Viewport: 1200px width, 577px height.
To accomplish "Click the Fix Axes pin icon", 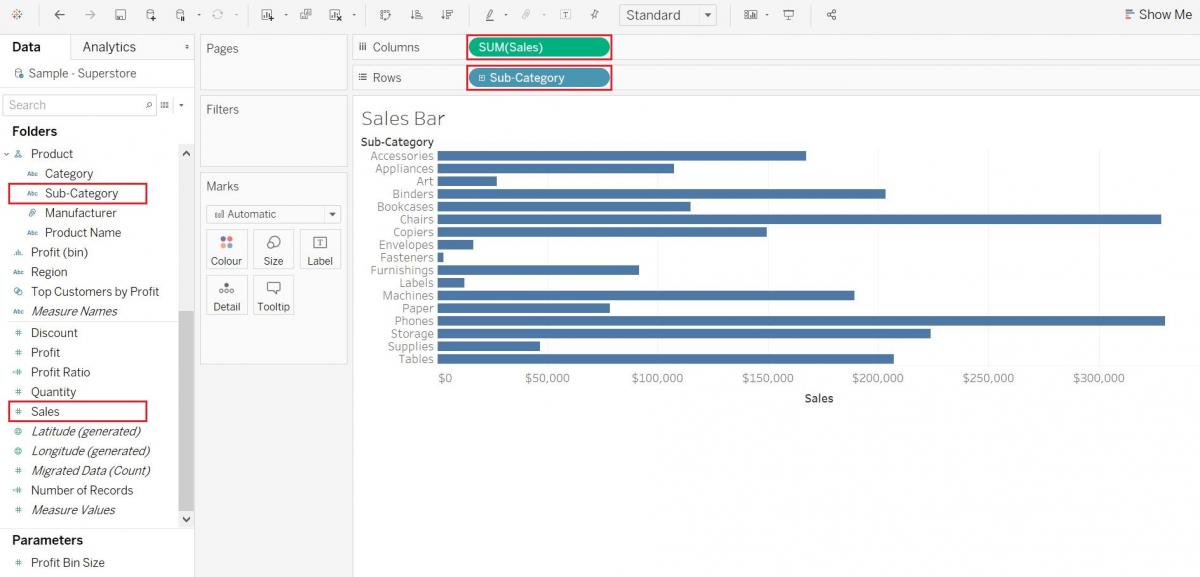I will (x=595, y=15).
